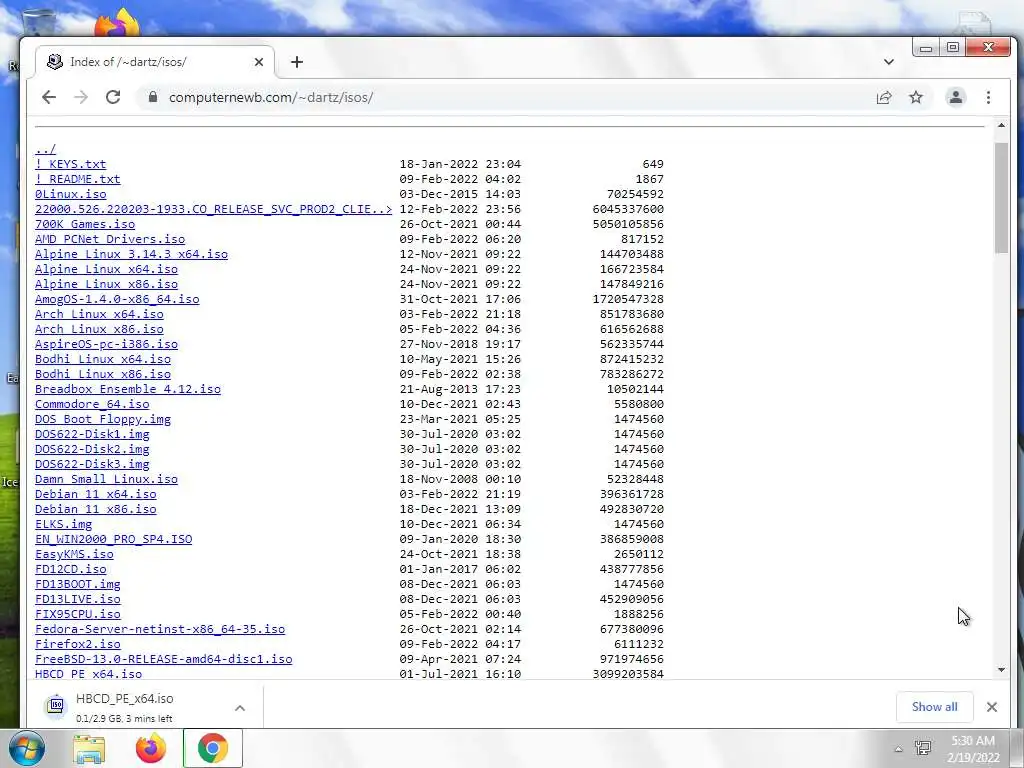Download Breadbox_Ensemble_4.12.iso
1024x768 pixels.
pyautogui.click(x=128, y=389)
